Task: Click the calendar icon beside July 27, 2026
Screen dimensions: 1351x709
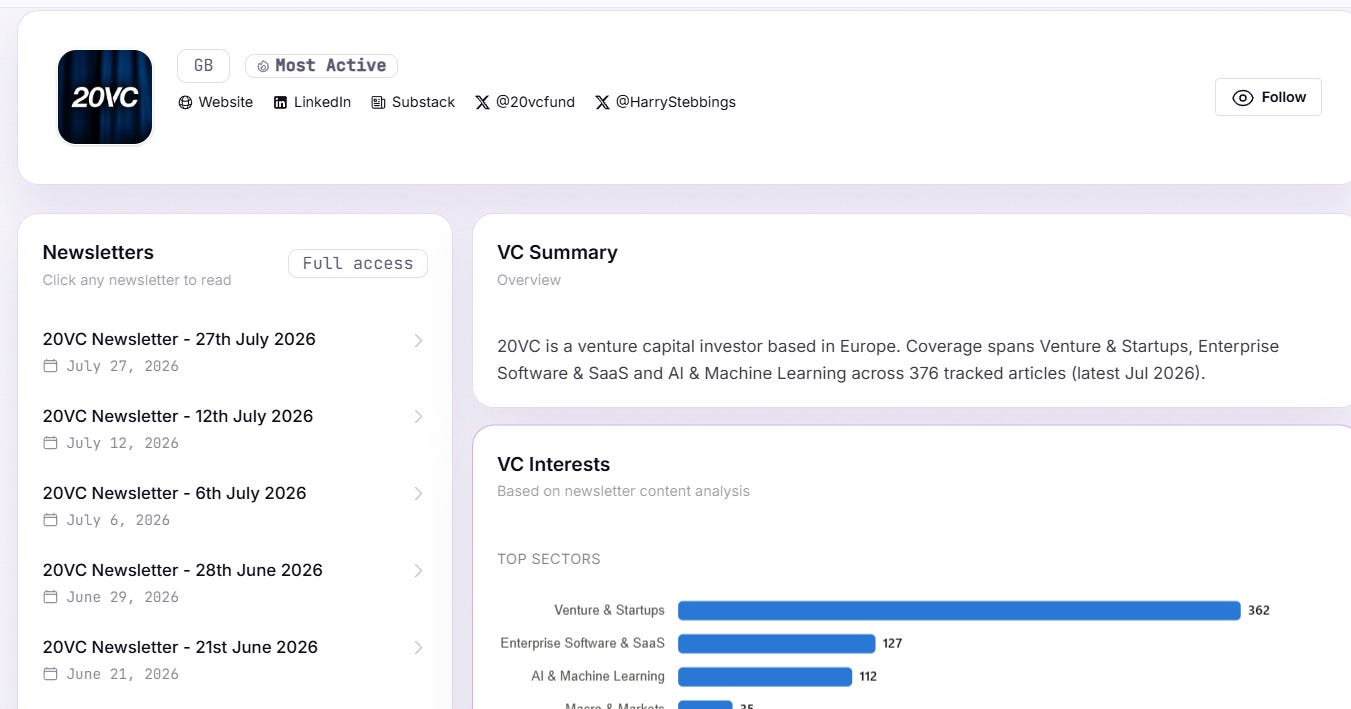Action: (x=51, y=366)
